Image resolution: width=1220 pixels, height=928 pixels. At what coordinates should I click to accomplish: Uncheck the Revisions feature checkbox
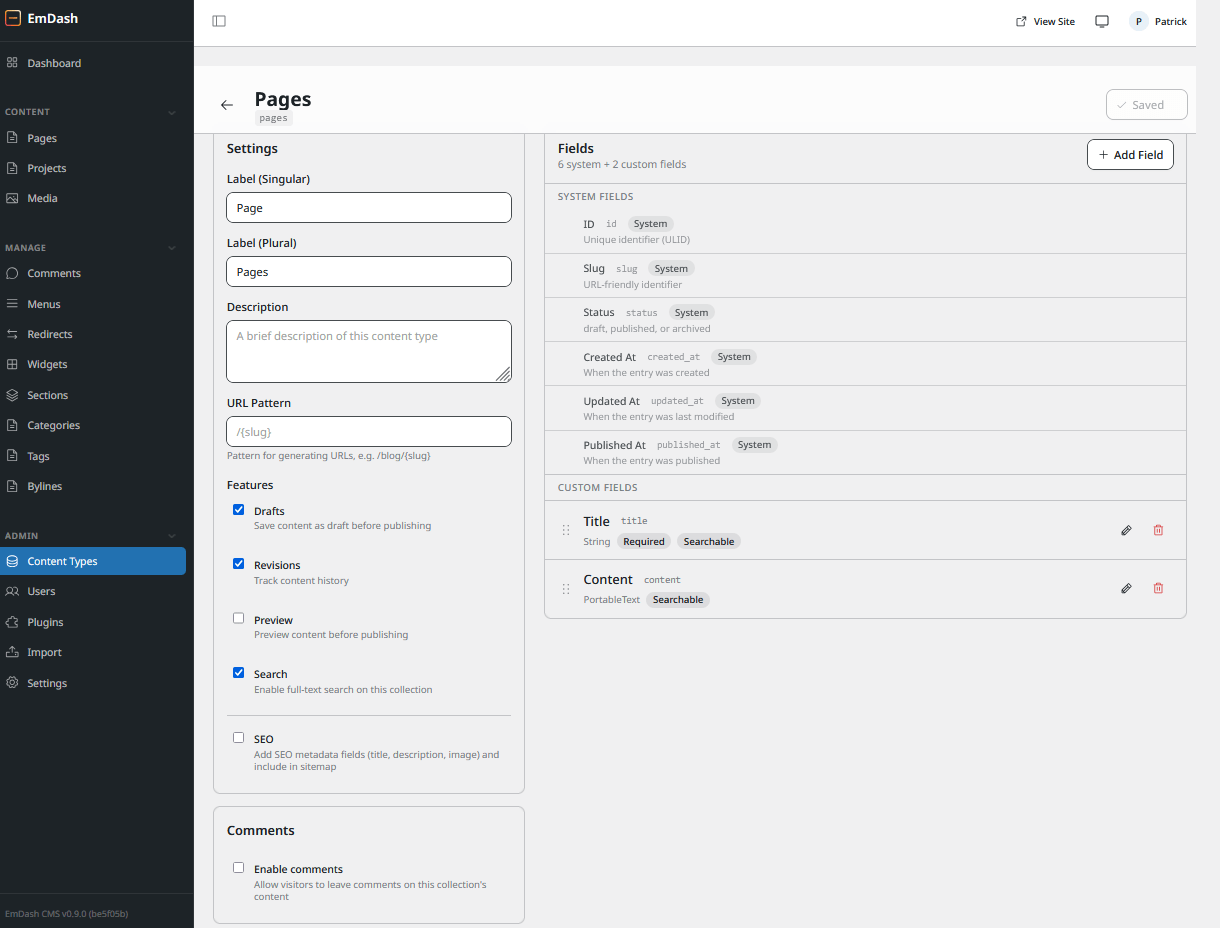point(238,564)
